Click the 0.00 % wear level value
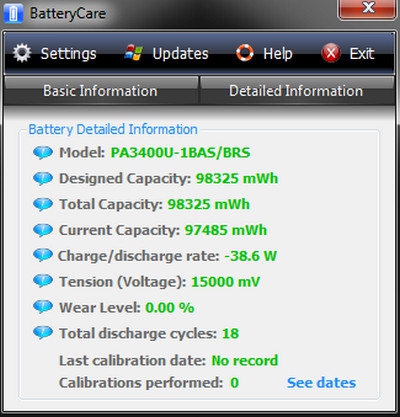The width and height of the screenshot is (400, 417). click(x=170, y=308)
